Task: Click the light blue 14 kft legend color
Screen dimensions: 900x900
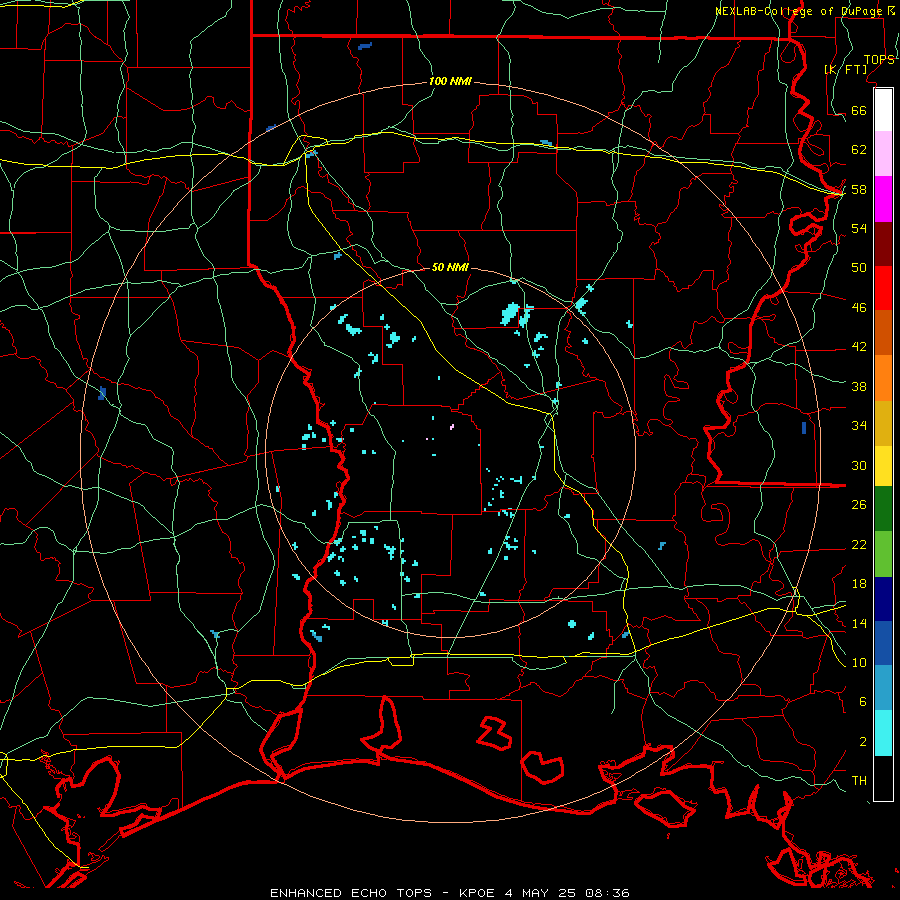Action: click(x=883, y=688)
